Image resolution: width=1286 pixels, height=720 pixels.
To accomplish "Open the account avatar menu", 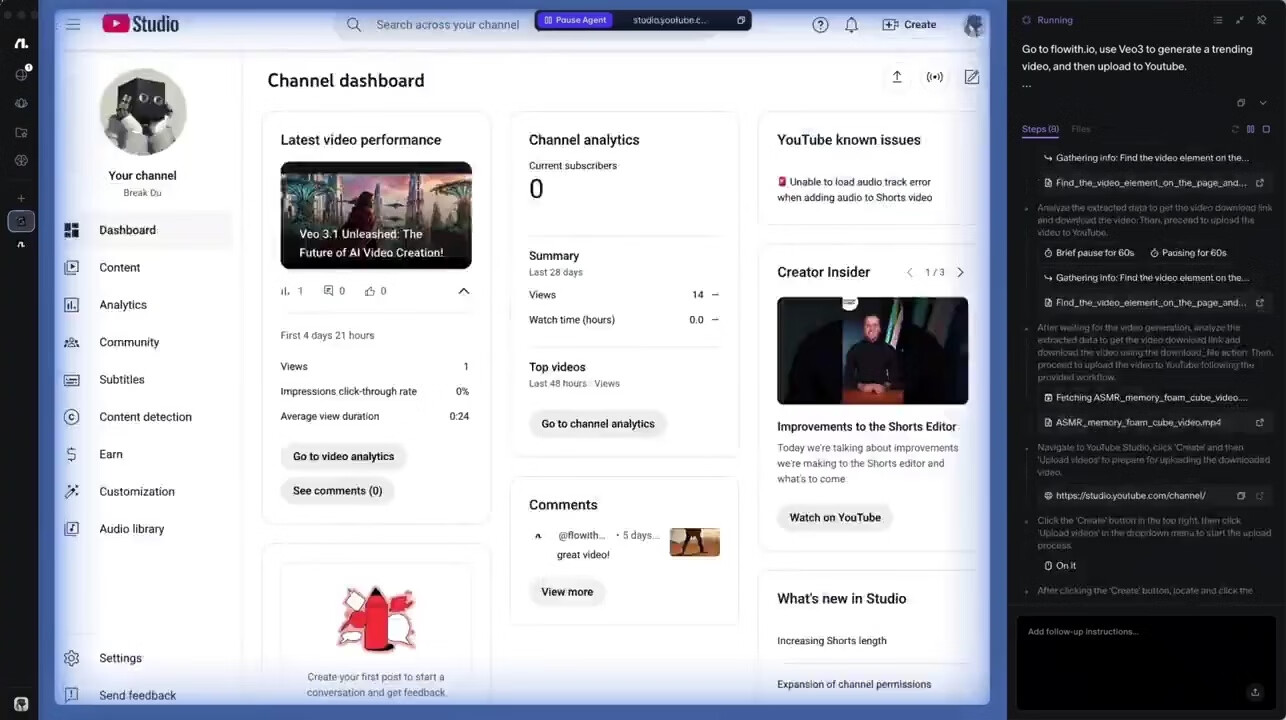I will coord(973,25).
